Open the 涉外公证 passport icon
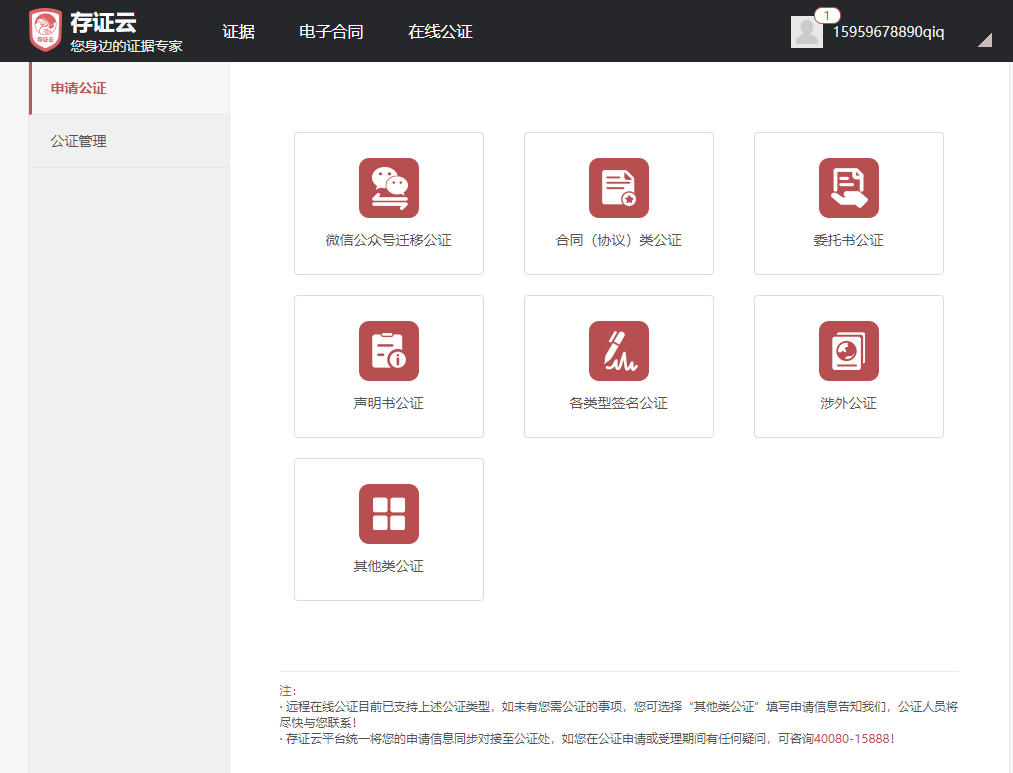This screenshot has height=773, width=1013. pyautogui.click(x=849, y=351)
